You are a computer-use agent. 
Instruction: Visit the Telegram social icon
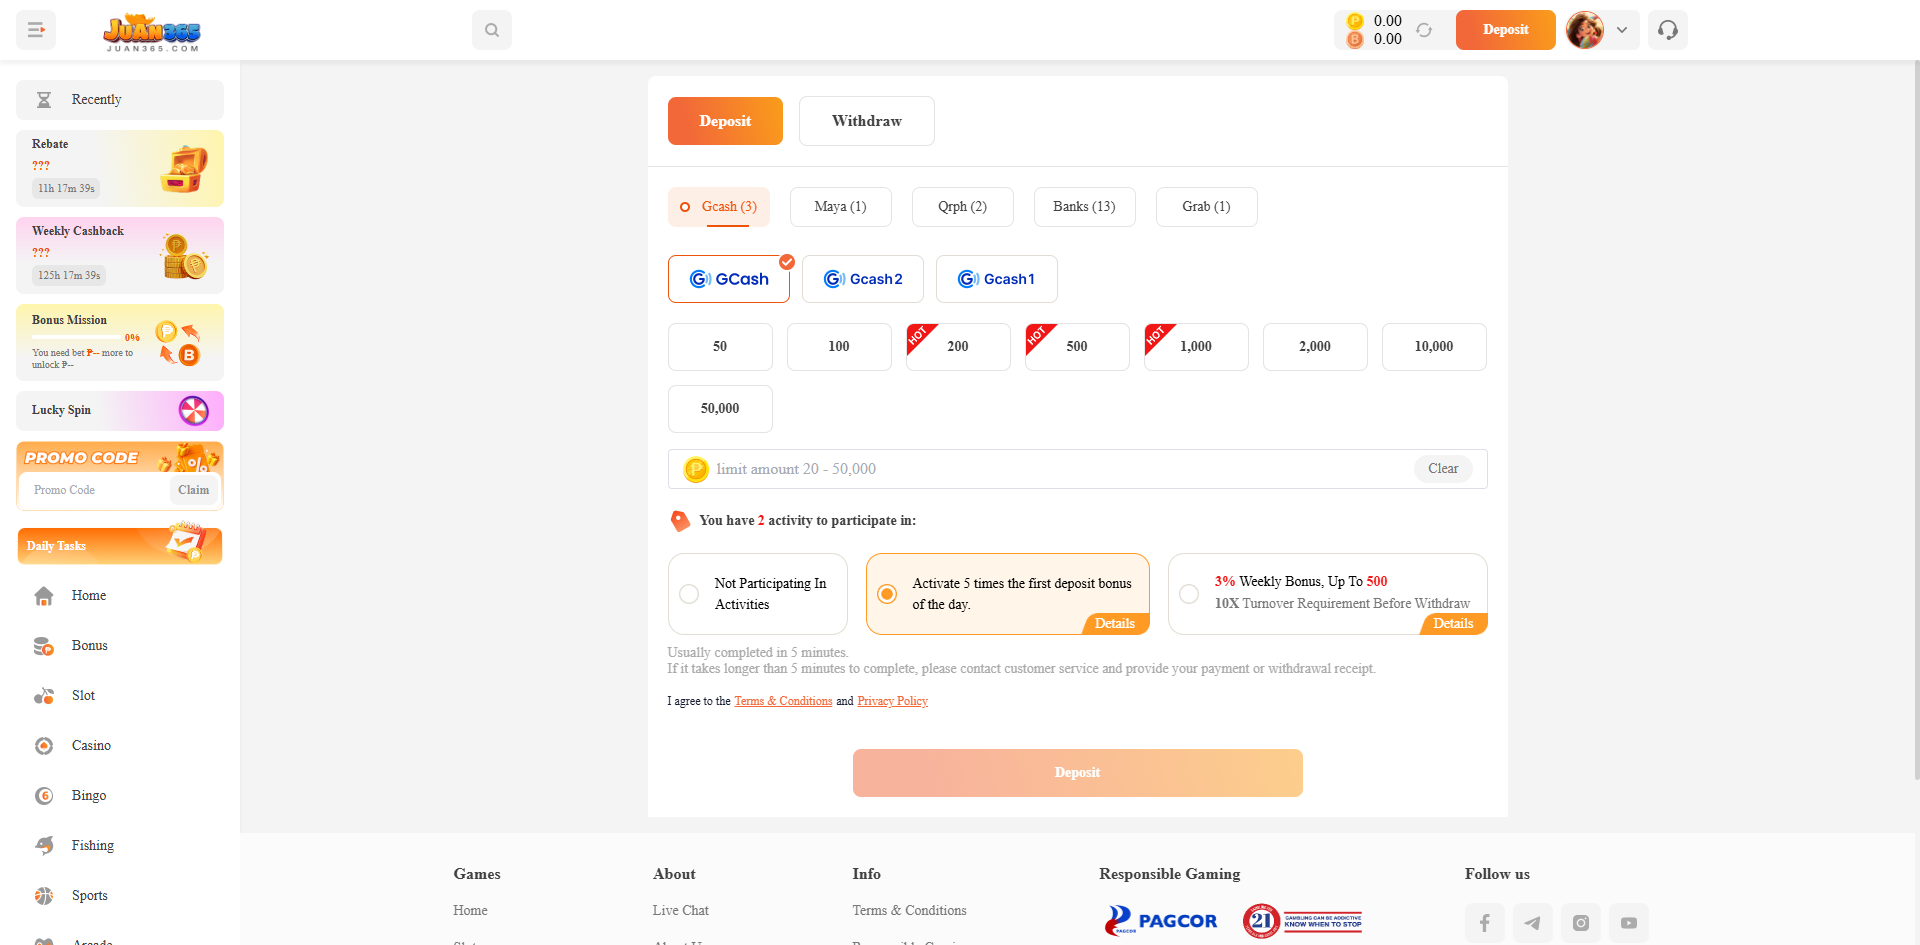[1533, 923]
